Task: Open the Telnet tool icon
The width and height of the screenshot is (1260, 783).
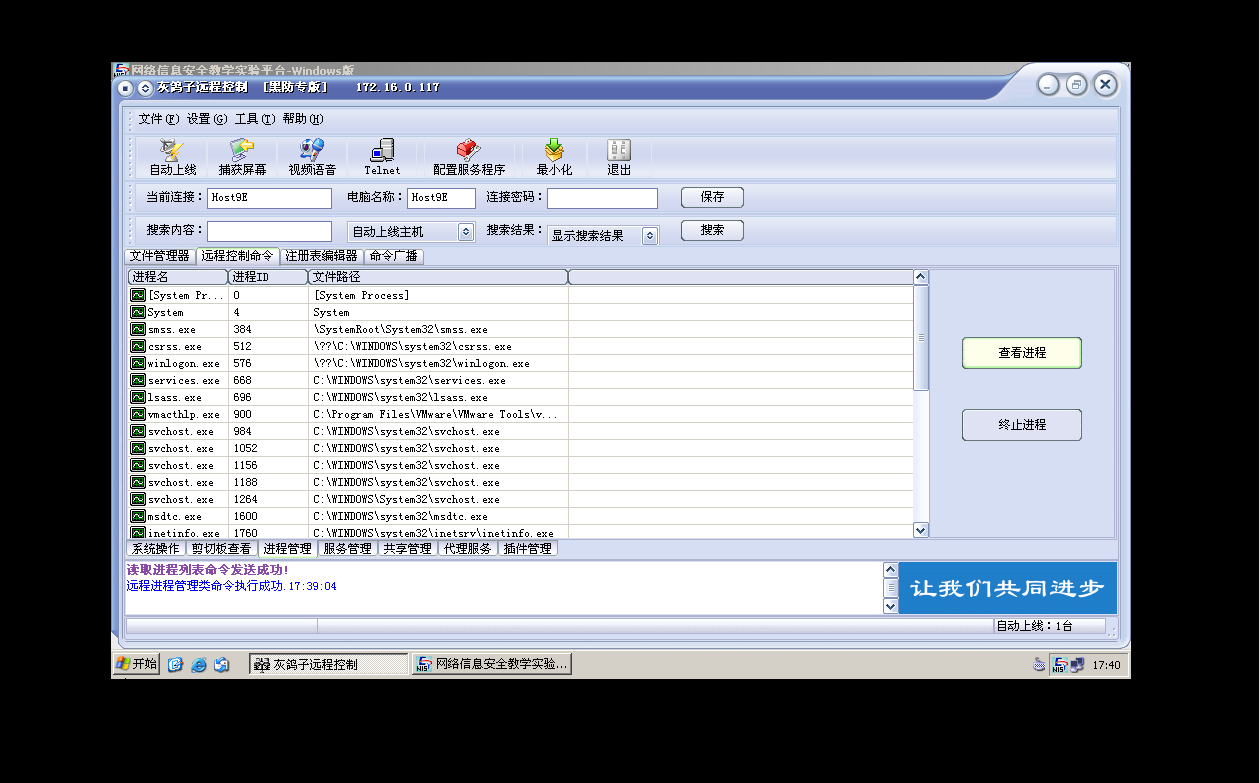Action: point(381,157)
